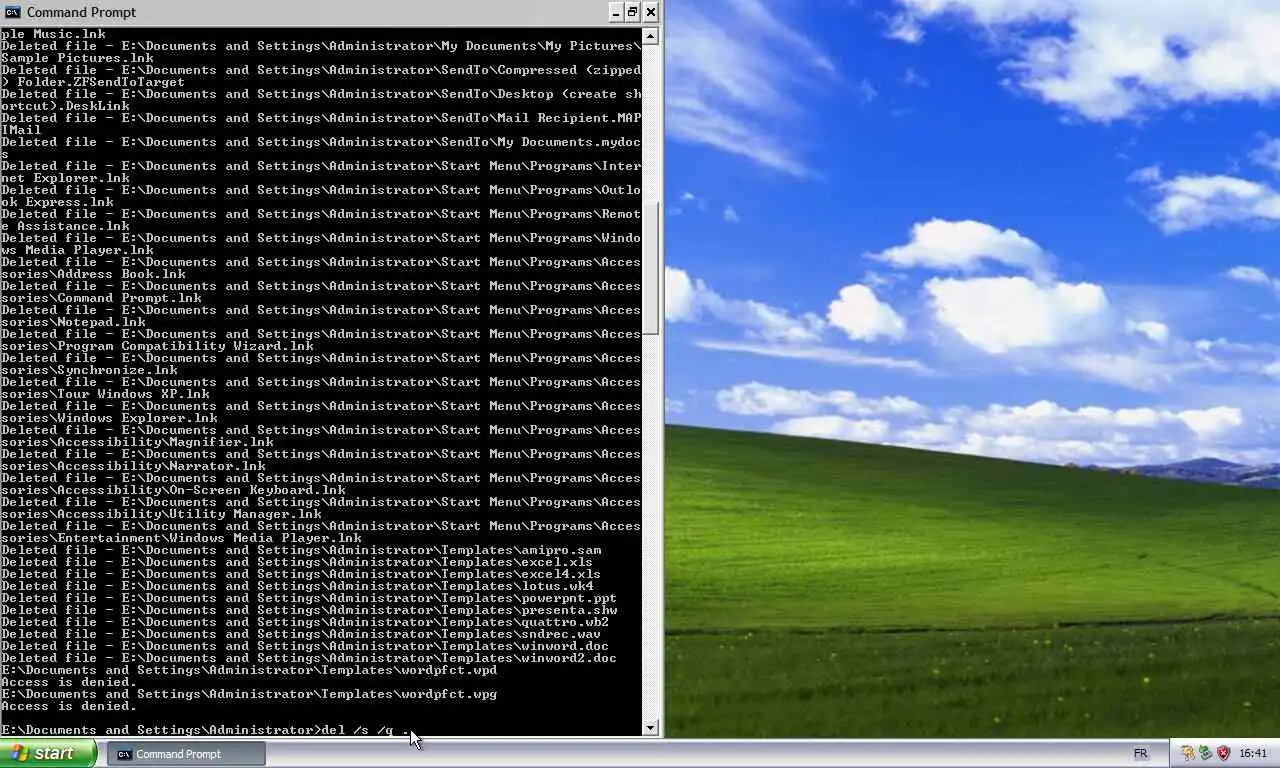This screenshot has height=768, width=1280.
Task: Click the deleted winword2.doc line
Action: [309, 658]
